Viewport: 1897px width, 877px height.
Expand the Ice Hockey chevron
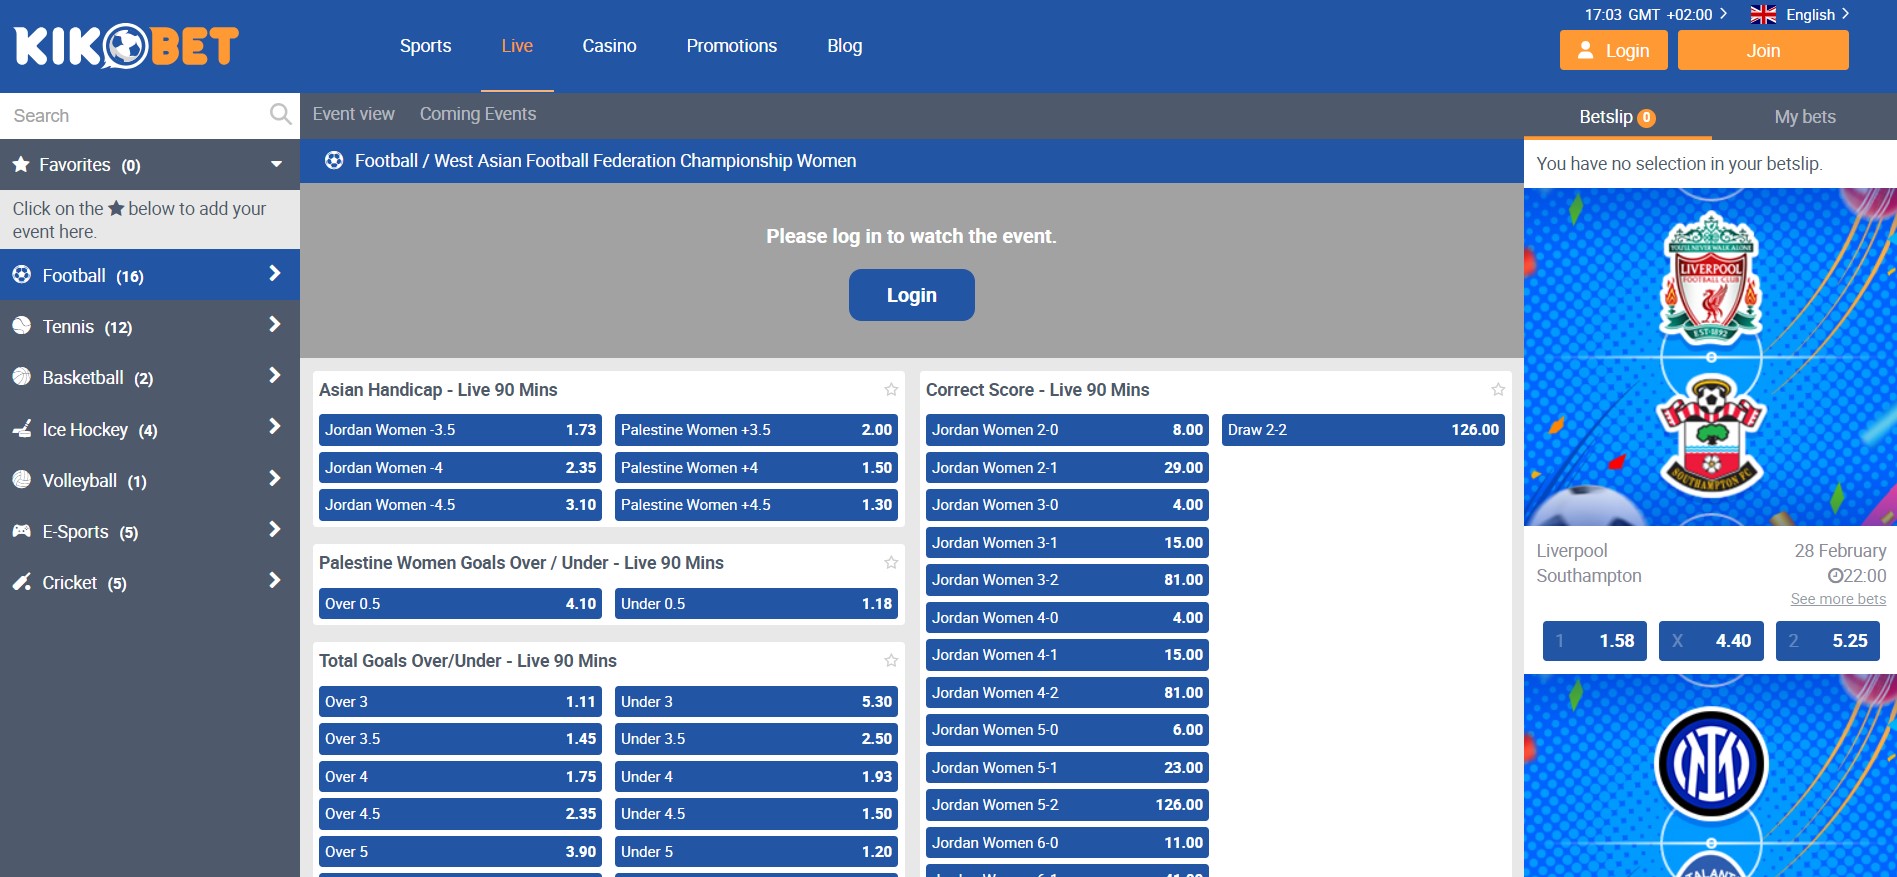[275, 426]
